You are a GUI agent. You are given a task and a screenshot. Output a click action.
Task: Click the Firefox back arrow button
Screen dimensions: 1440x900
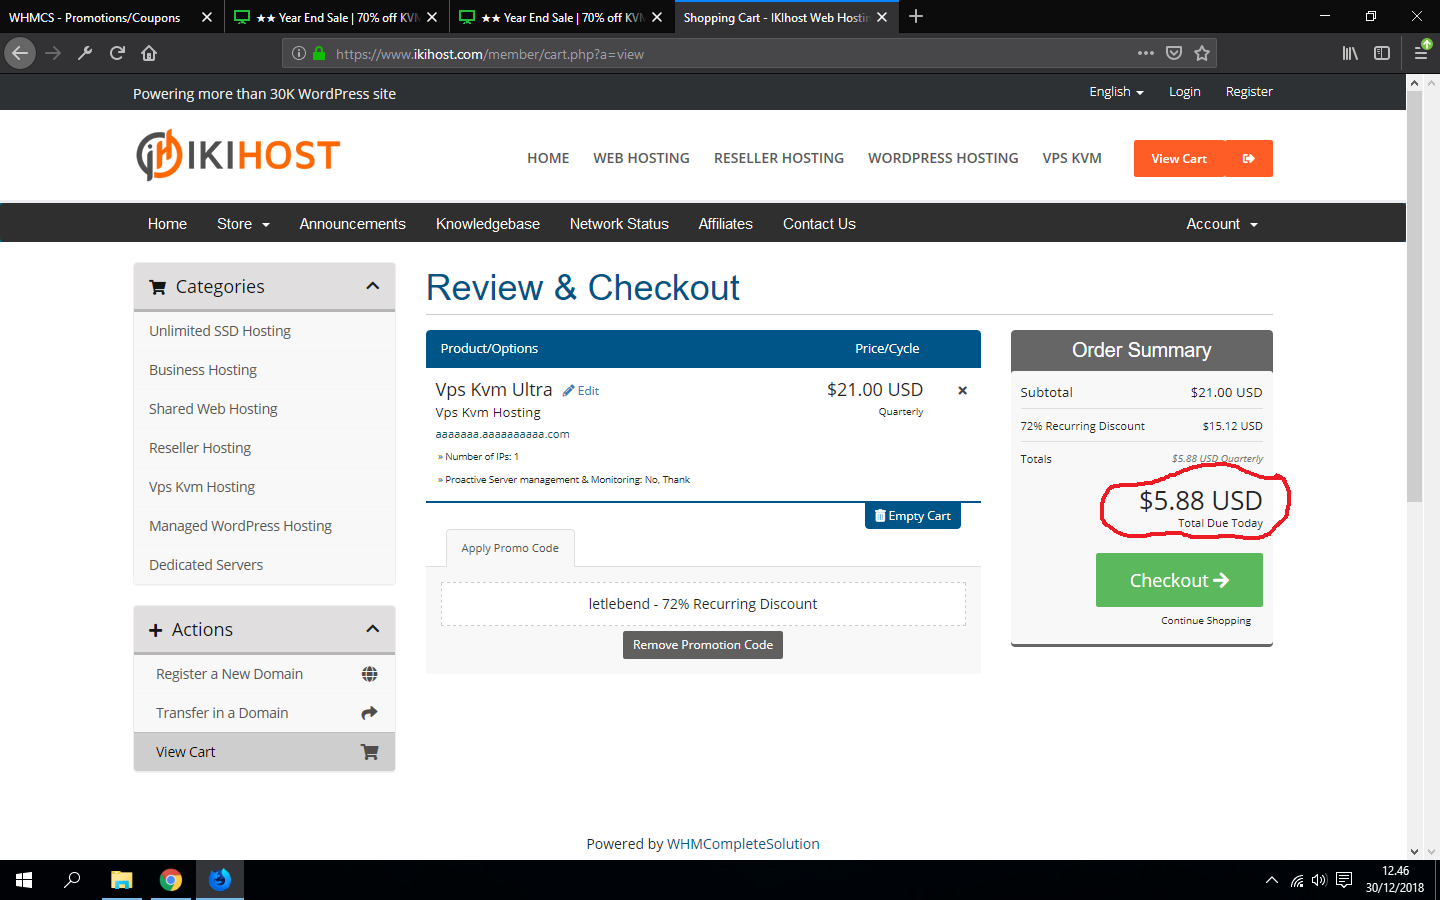20,53
